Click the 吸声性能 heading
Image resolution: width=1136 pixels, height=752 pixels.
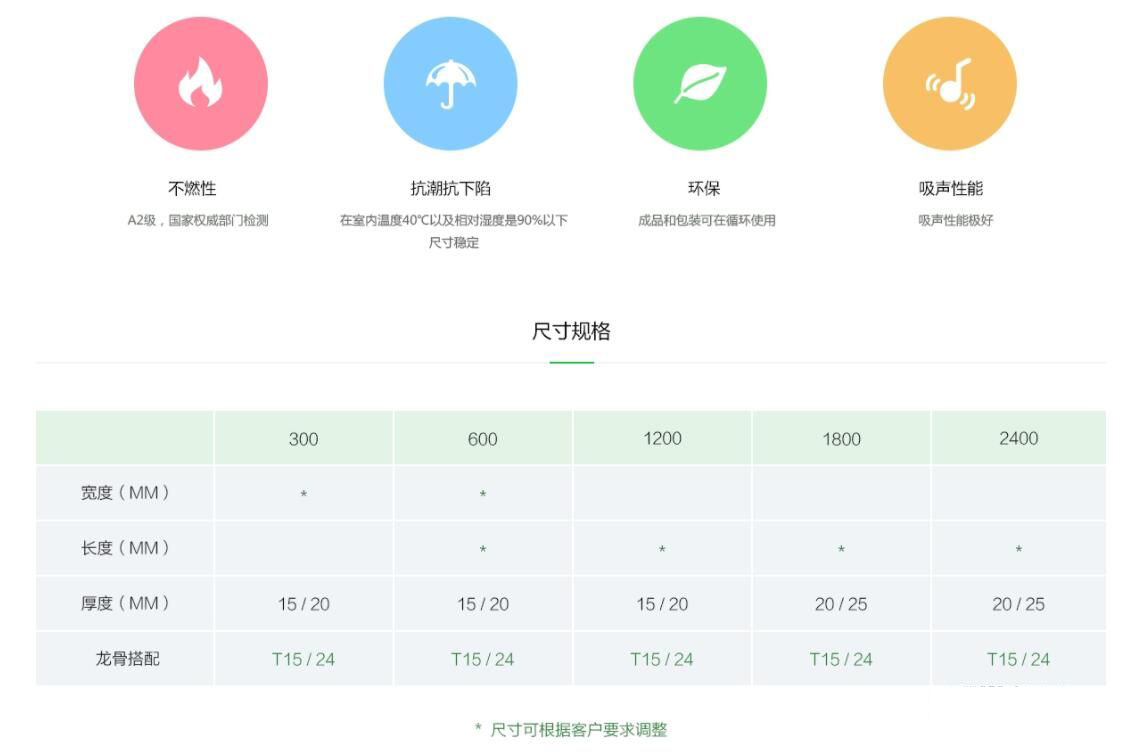coord(951,188)
